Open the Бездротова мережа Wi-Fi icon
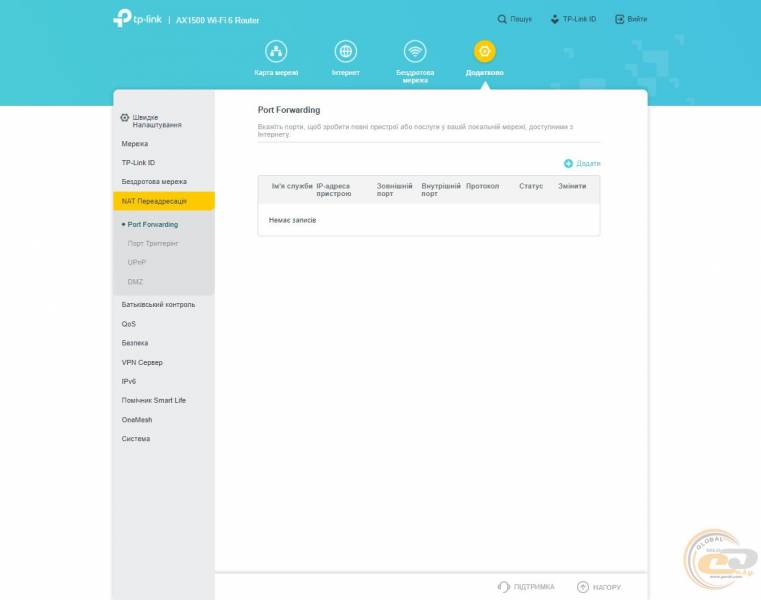This screenshot has height=600, width=761. point(415,51)
